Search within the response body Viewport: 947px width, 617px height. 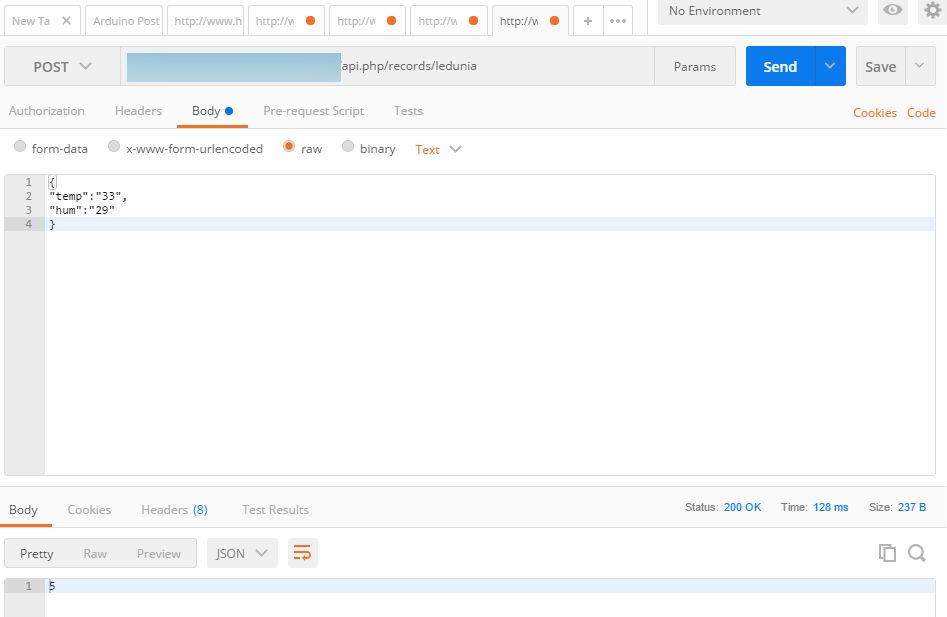click(917, 553)
